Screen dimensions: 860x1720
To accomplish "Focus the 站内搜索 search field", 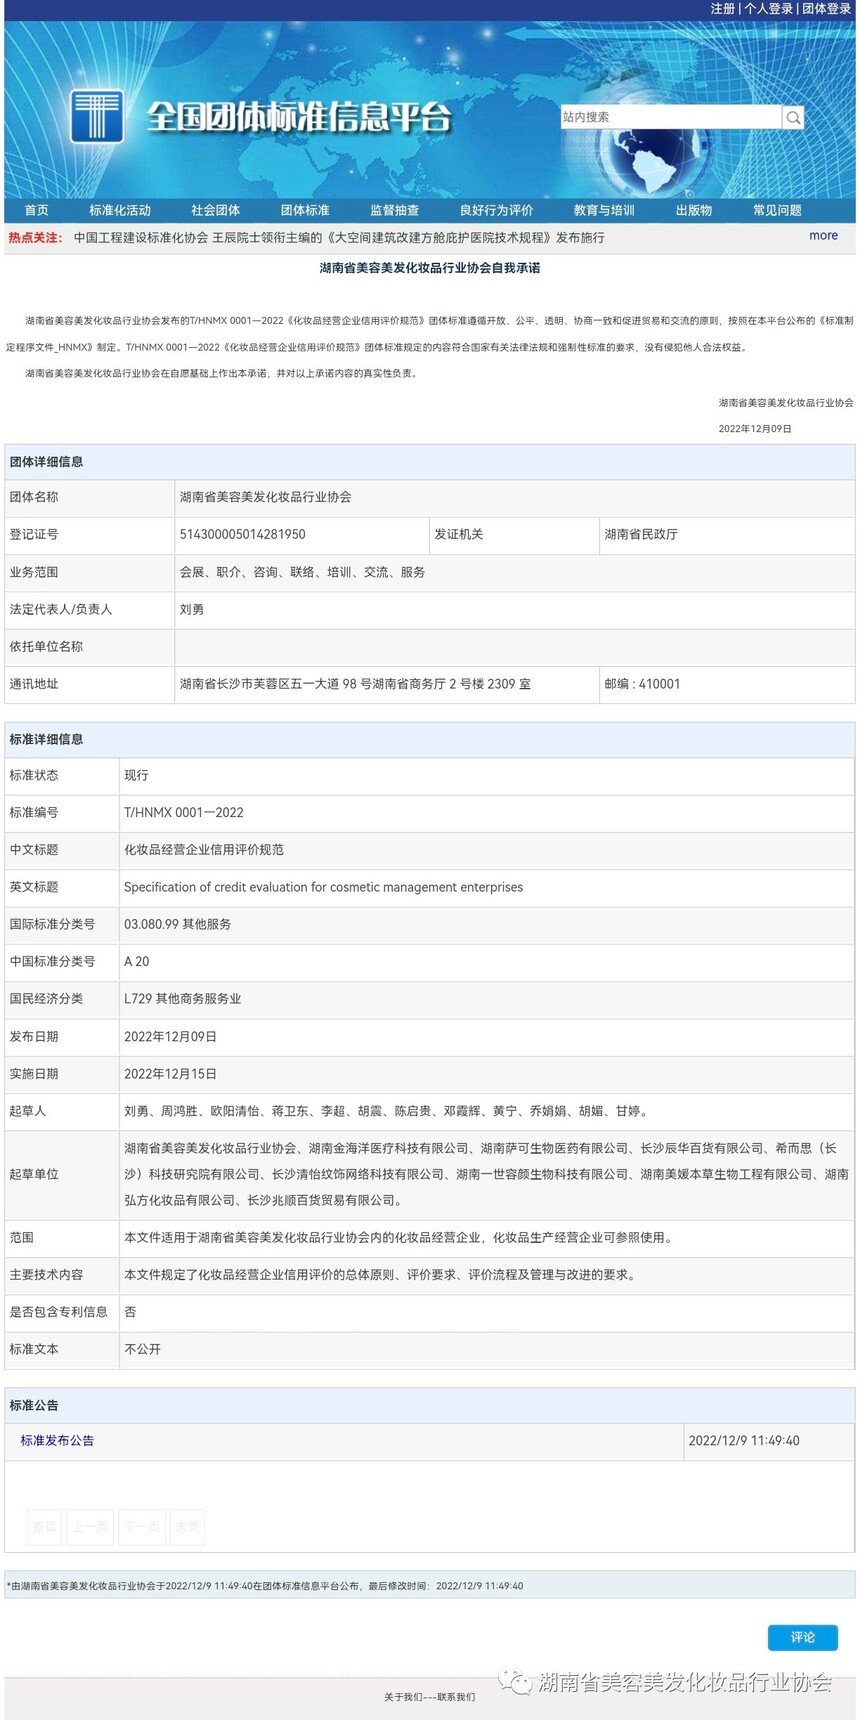I will pos(670,117).
